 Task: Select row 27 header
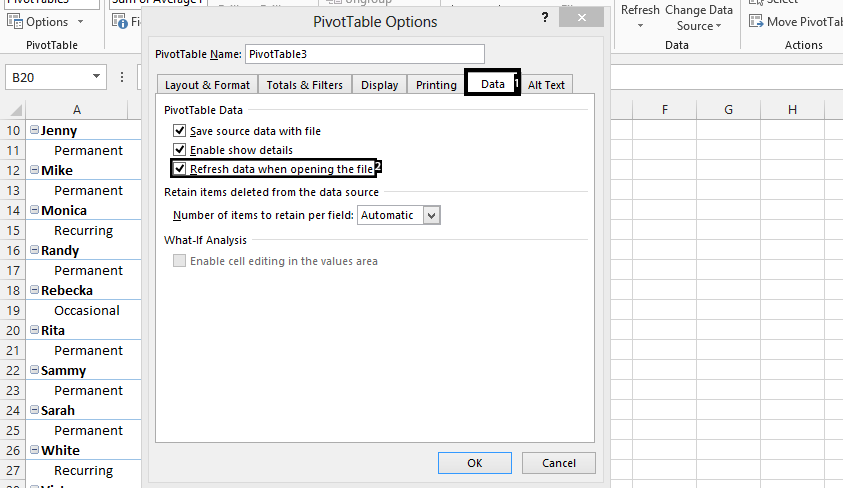pos(13,471)
